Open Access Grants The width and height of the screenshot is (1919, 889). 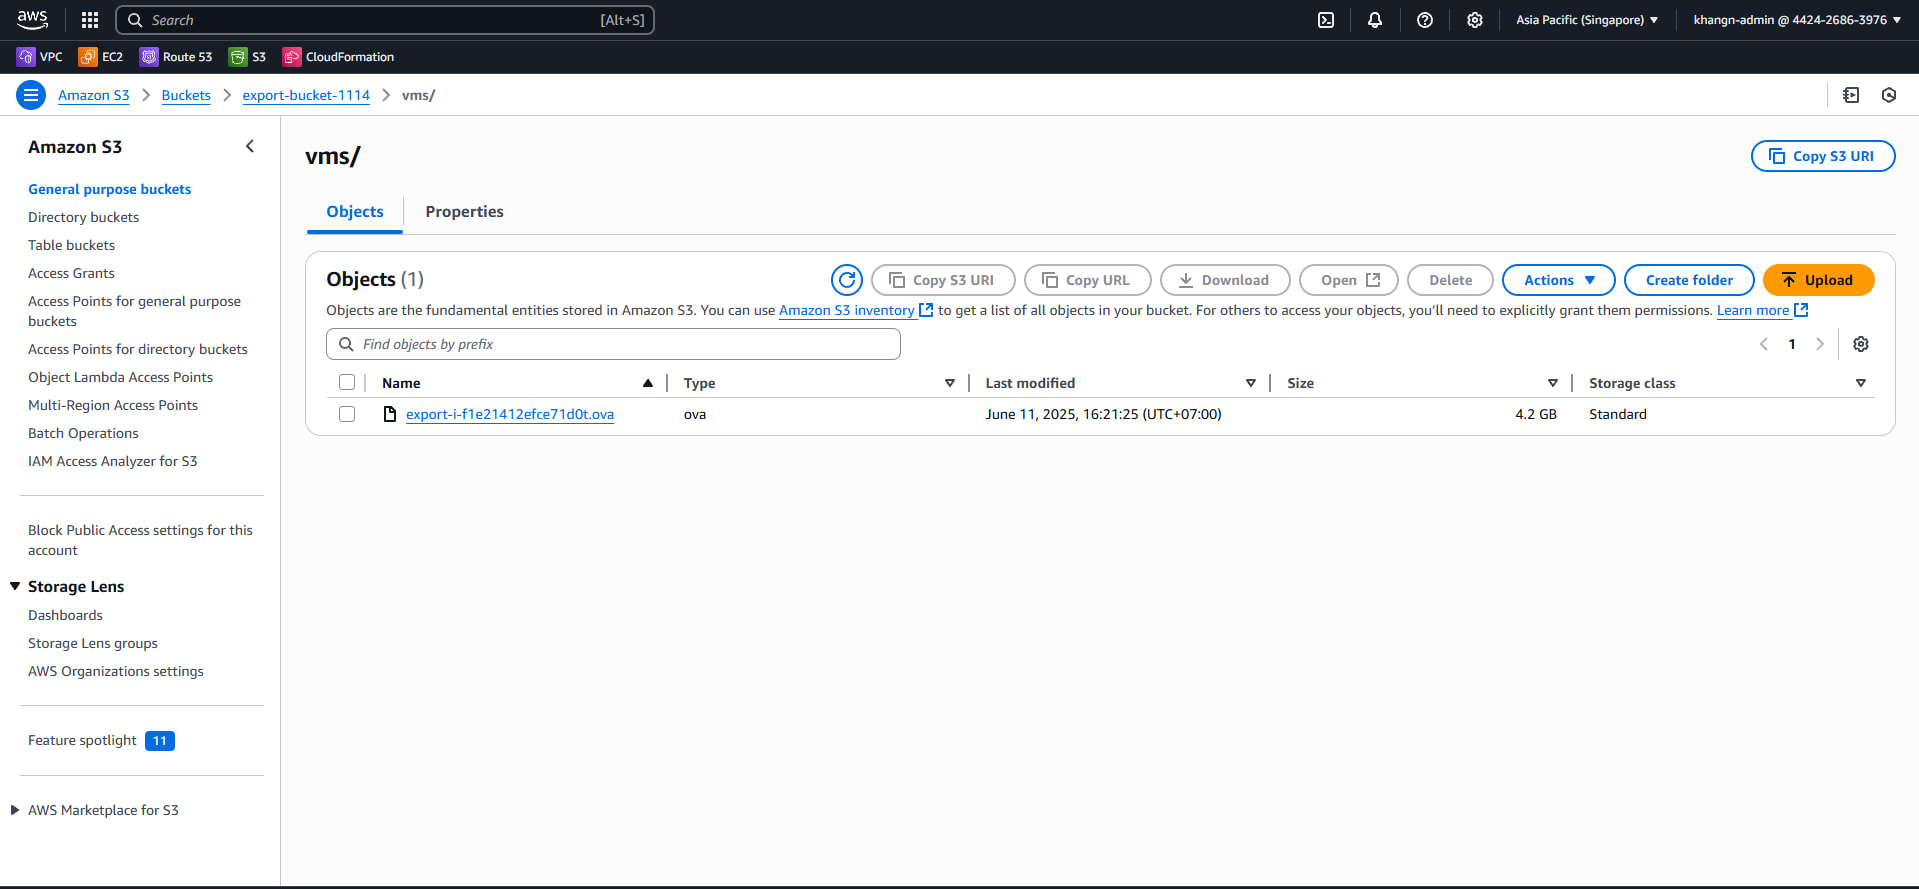(x=71, y=273)
